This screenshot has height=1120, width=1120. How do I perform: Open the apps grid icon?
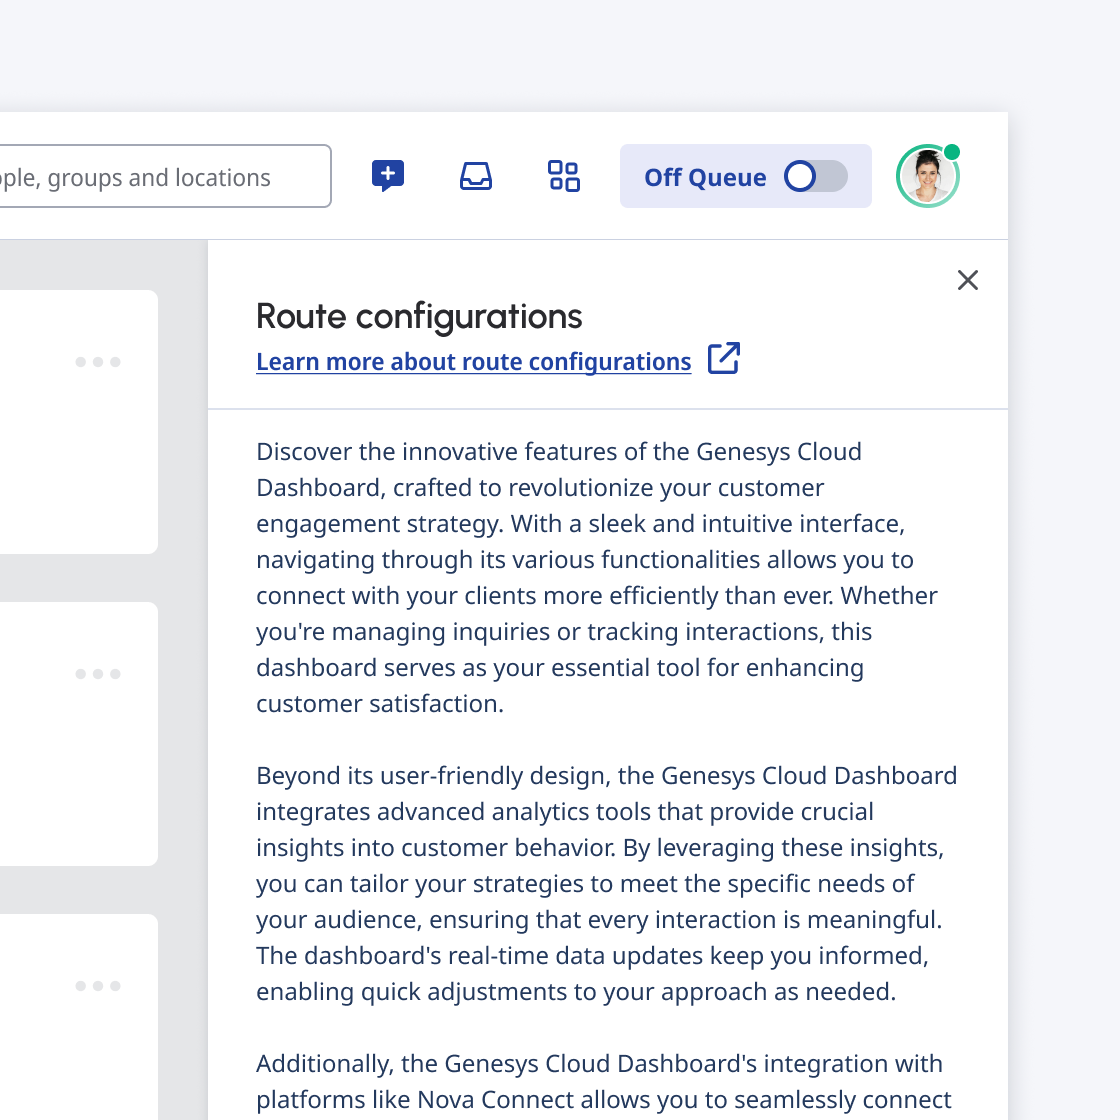pyautogui.click(x=564, y=176)
